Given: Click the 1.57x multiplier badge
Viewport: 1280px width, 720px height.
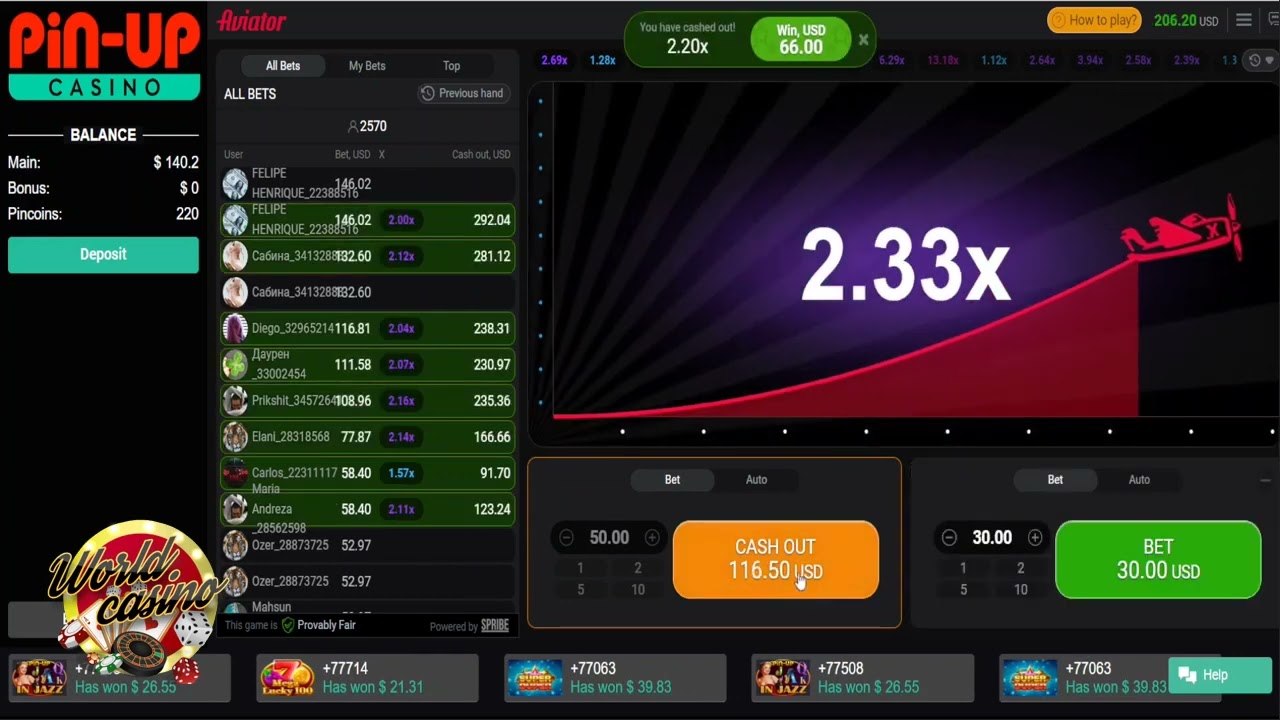Looking at the screenshot, I should tap(401, 473).
